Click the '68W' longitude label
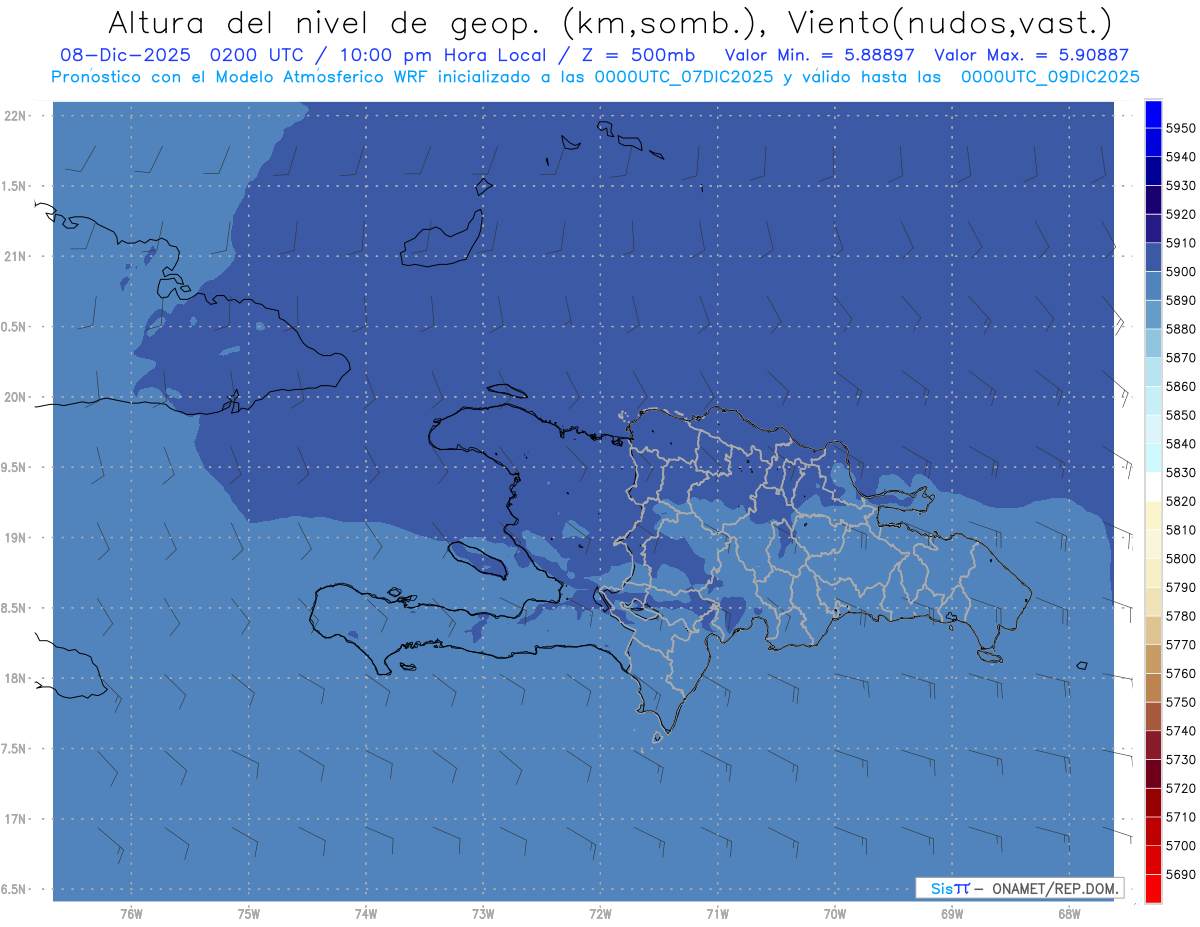Viewport: 1200px width, 927px height. pyautogui.click(x=1069, y=914)
